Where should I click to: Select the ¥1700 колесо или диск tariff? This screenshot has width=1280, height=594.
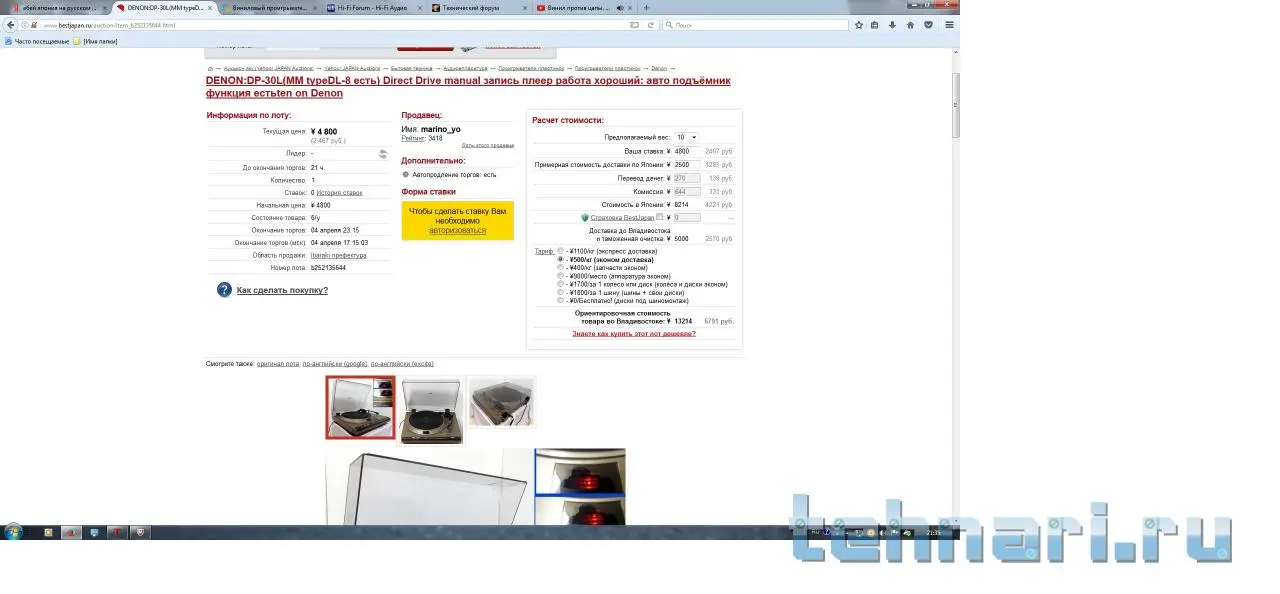pos(560,284)
